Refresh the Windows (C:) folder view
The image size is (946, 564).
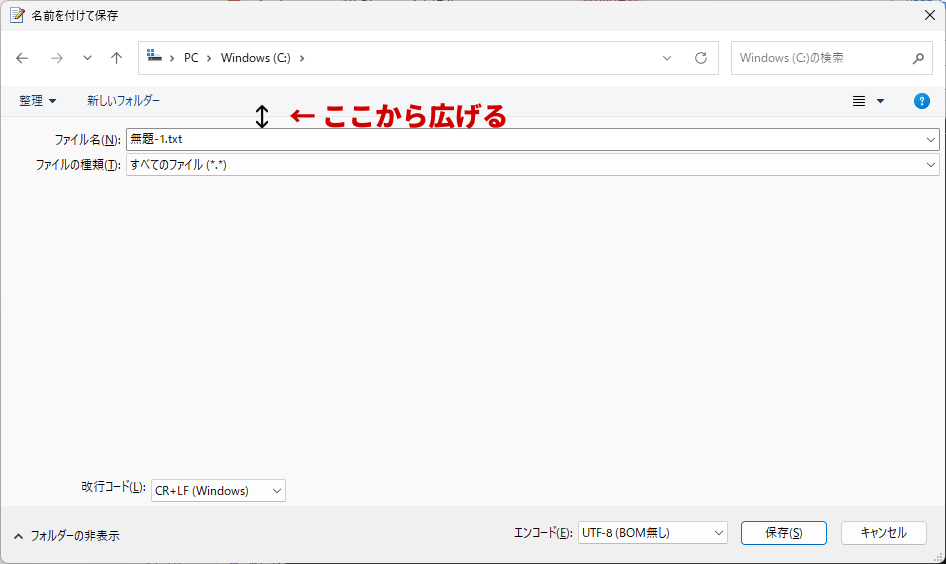700,58
